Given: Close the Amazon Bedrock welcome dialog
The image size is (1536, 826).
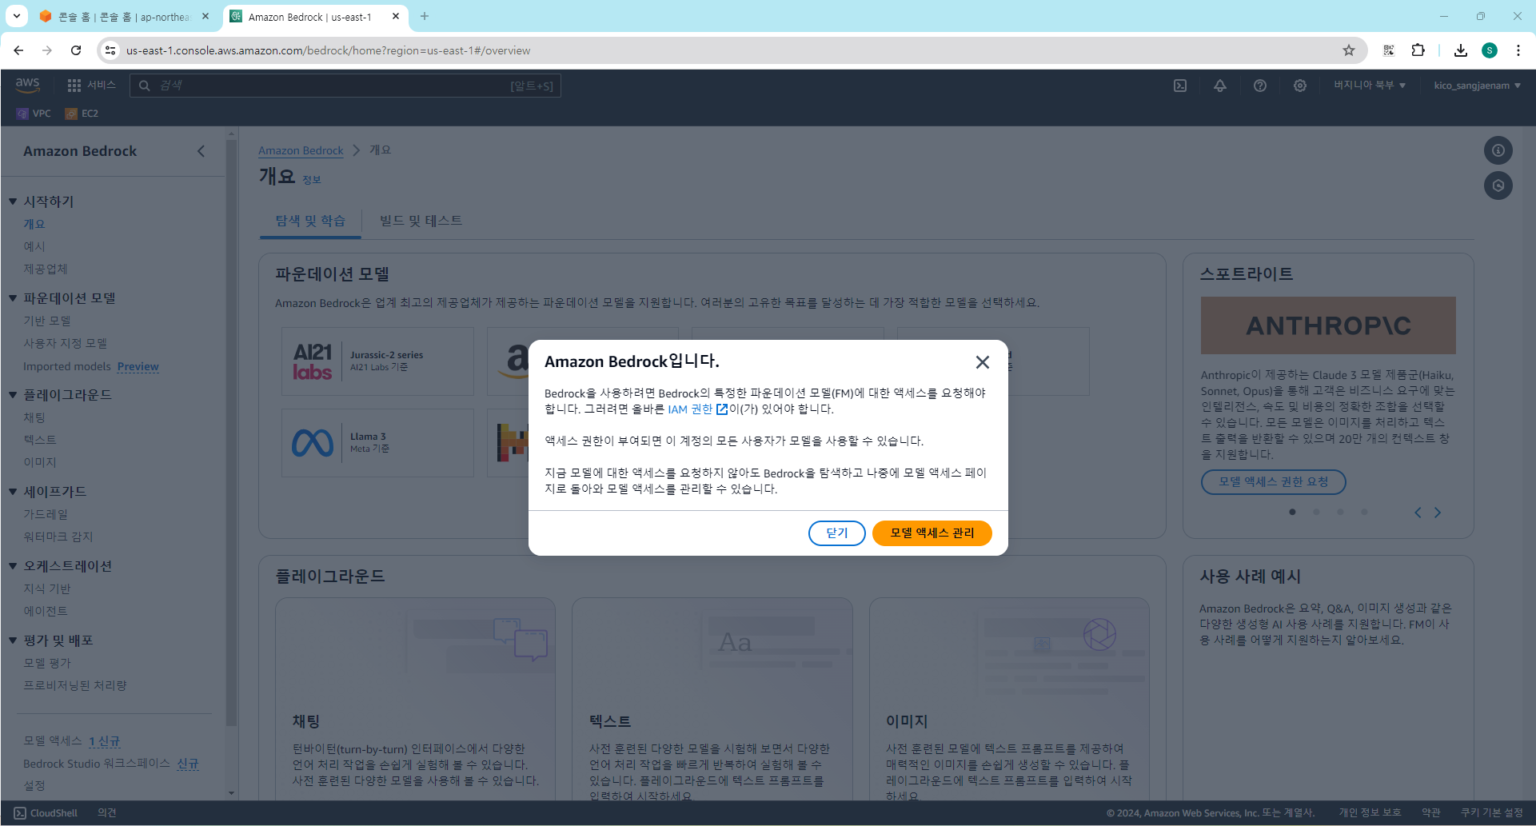Looking at the screenshot, I should click(x=982, y=362).
